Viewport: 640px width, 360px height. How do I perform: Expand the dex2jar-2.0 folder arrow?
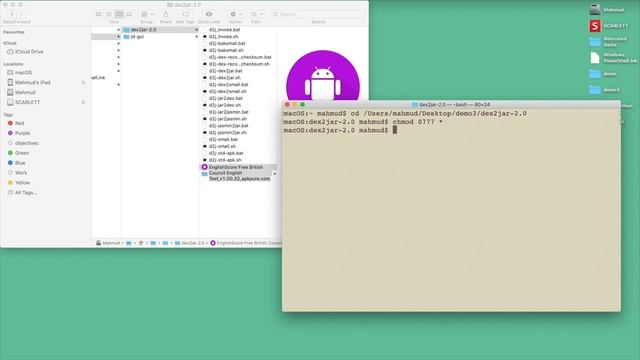(x=196, y=30)
